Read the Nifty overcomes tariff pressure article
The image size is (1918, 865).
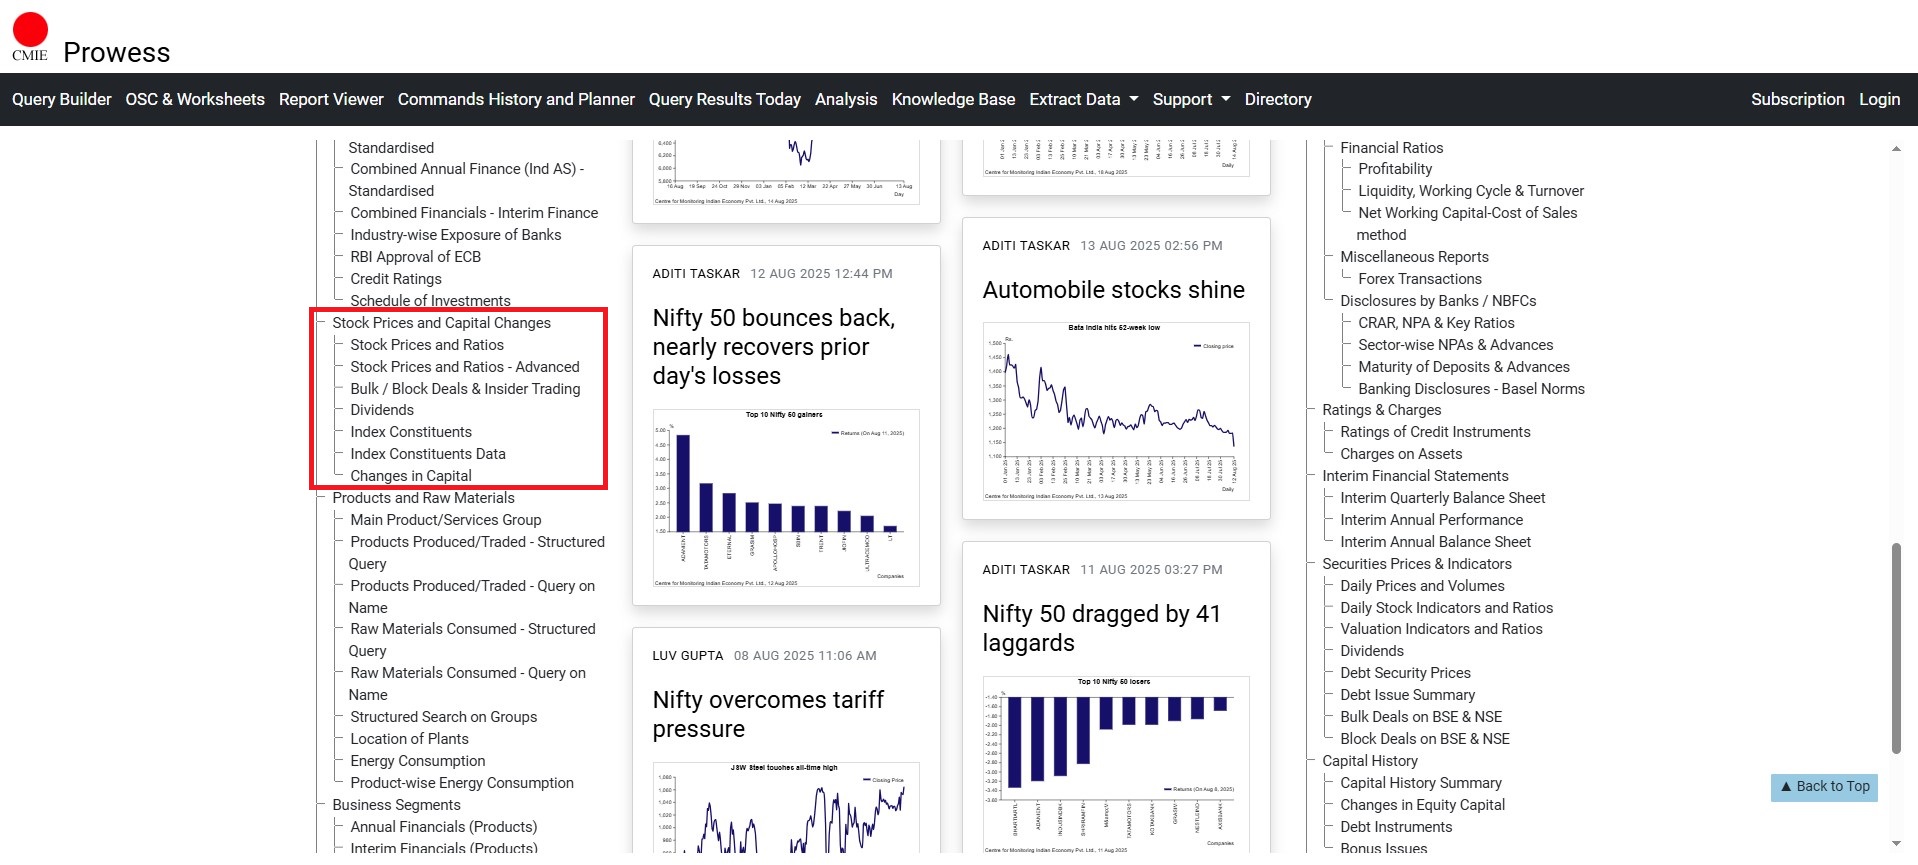pyautogui.click(x=767, y=714)
